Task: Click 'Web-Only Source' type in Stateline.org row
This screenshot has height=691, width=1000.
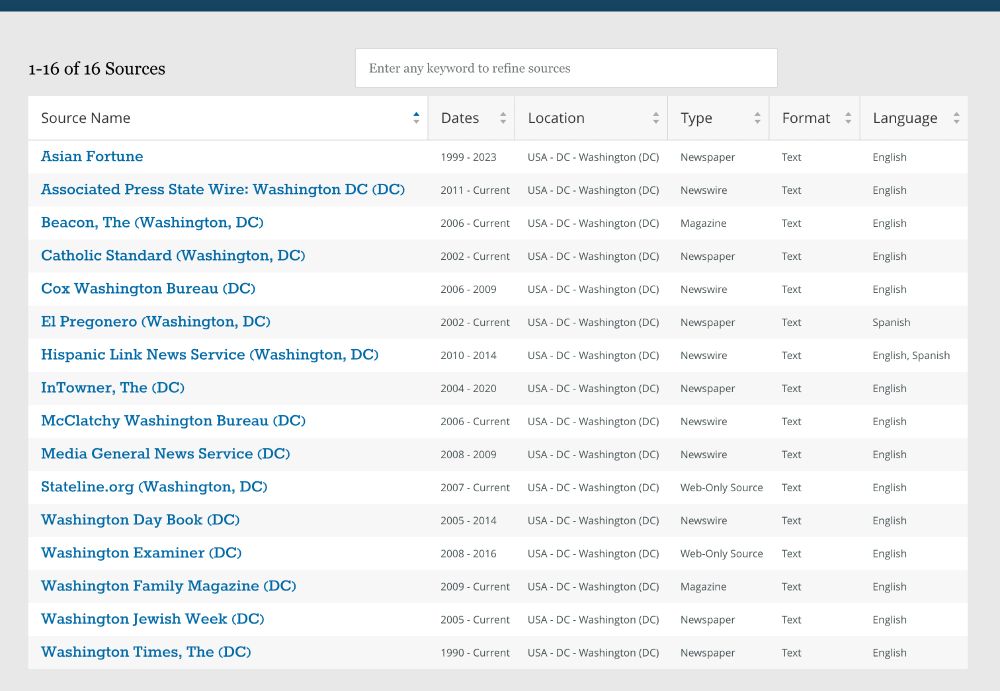Action: coord(721,487)
